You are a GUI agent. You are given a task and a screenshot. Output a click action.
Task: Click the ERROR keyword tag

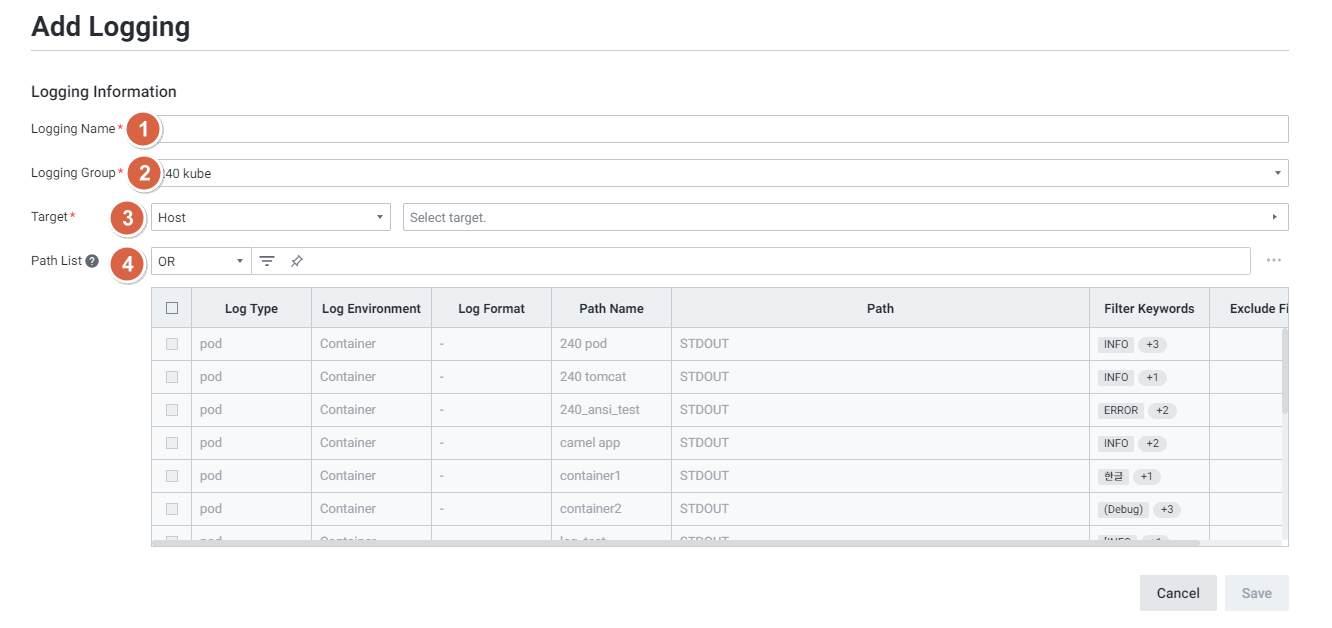pyautogui.click(x=1120, y=410)
